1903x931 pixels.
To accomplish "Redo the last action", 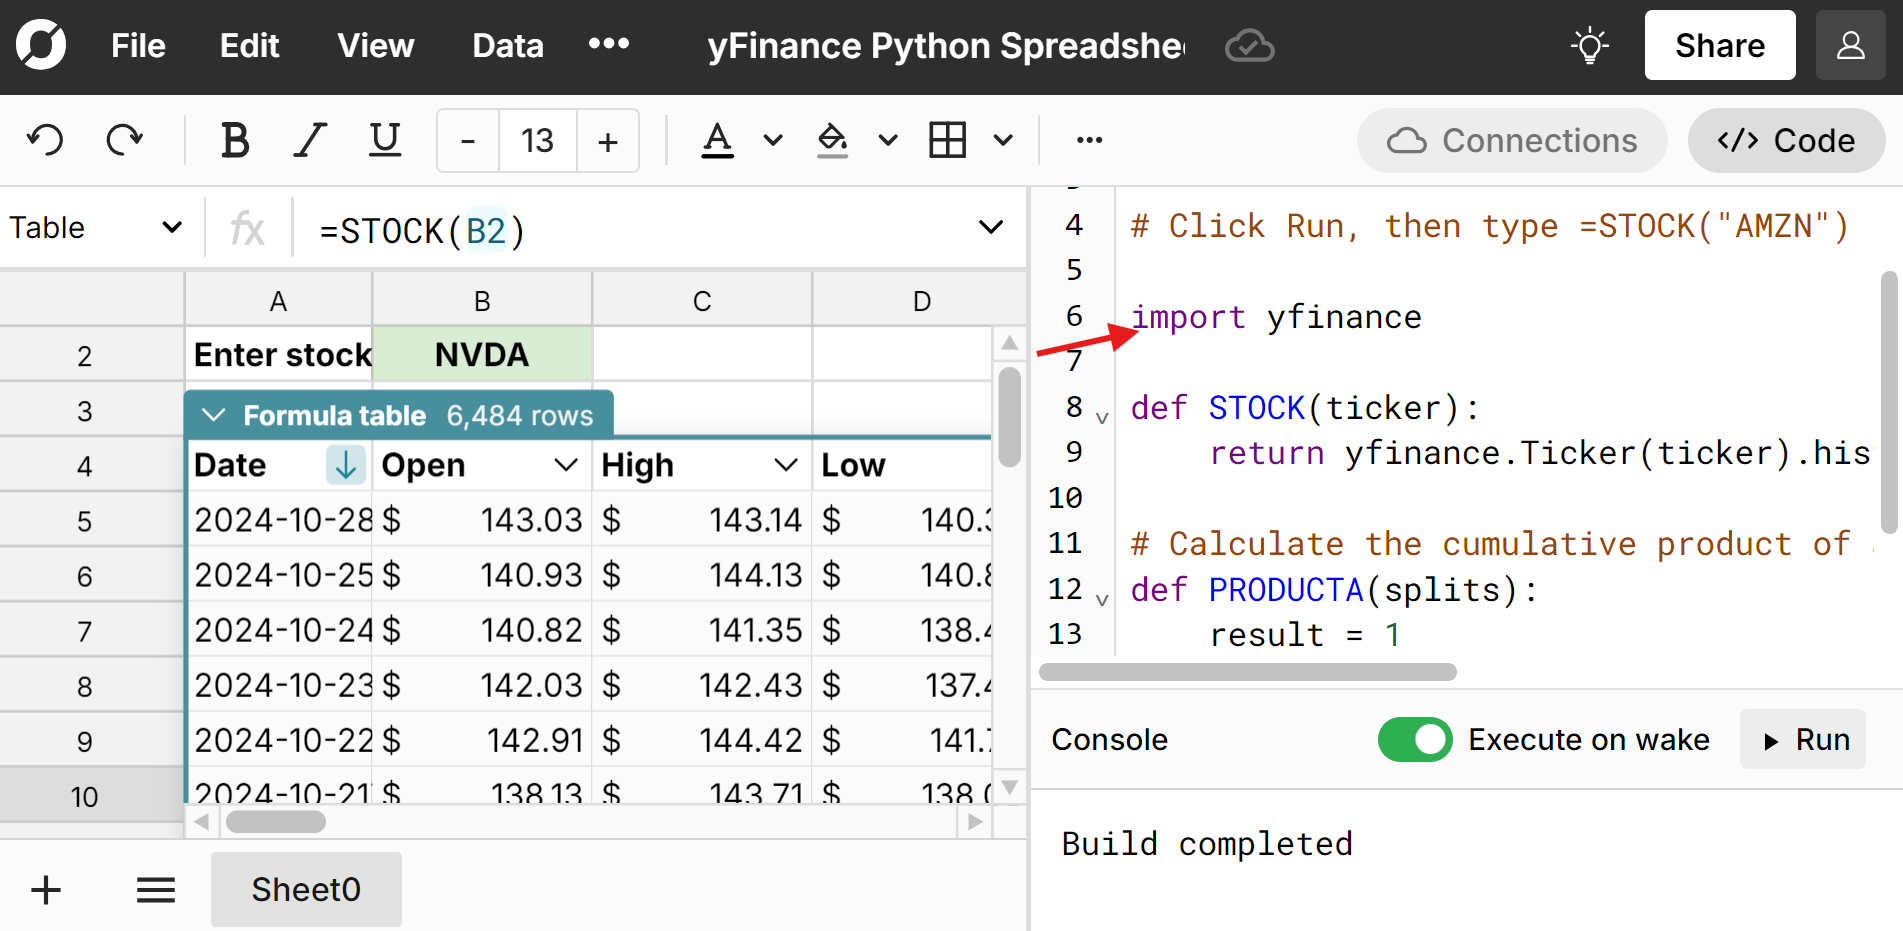I will [x=124, y=140].
